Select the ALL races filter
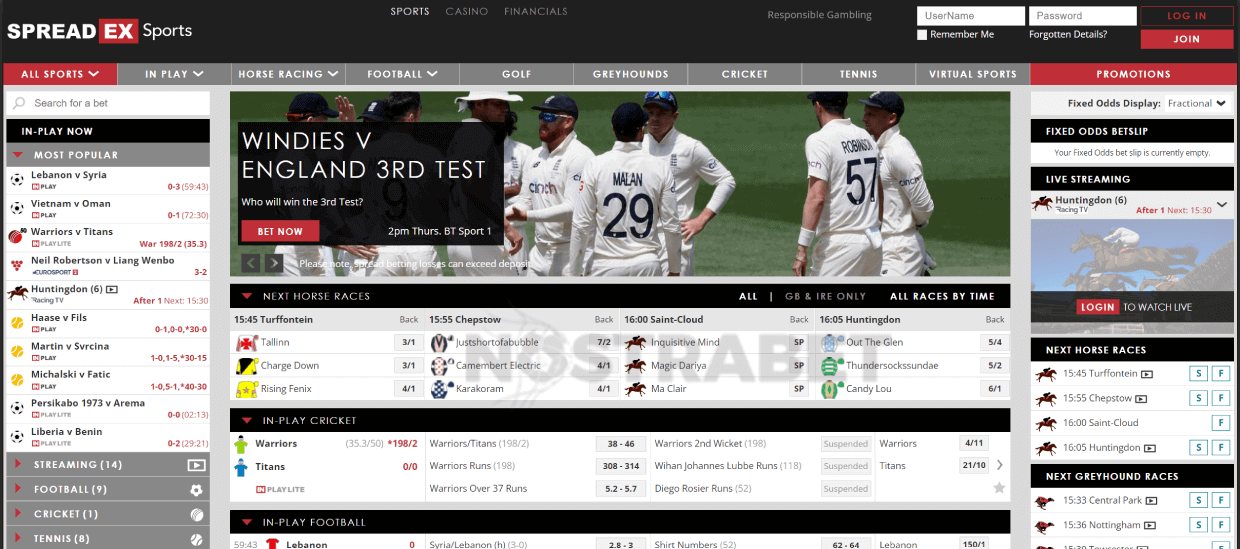This screenshot has width=1240, height=549. point(748,297)
